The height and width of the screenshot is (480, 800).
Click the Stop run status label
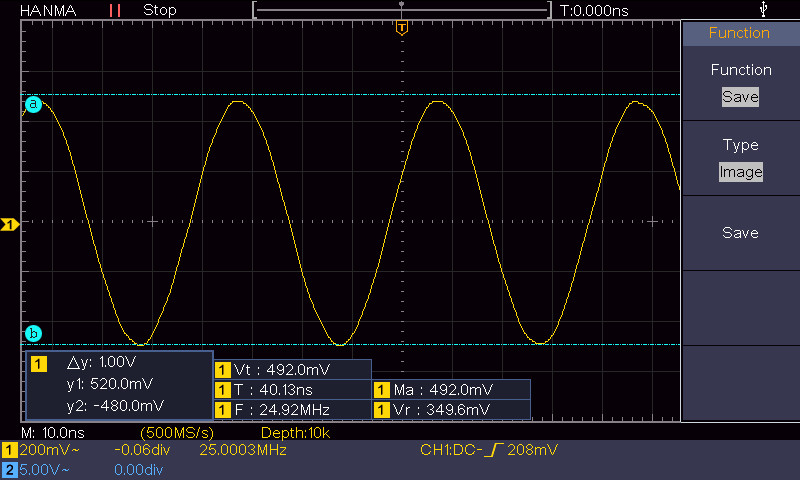click(160, 10)
